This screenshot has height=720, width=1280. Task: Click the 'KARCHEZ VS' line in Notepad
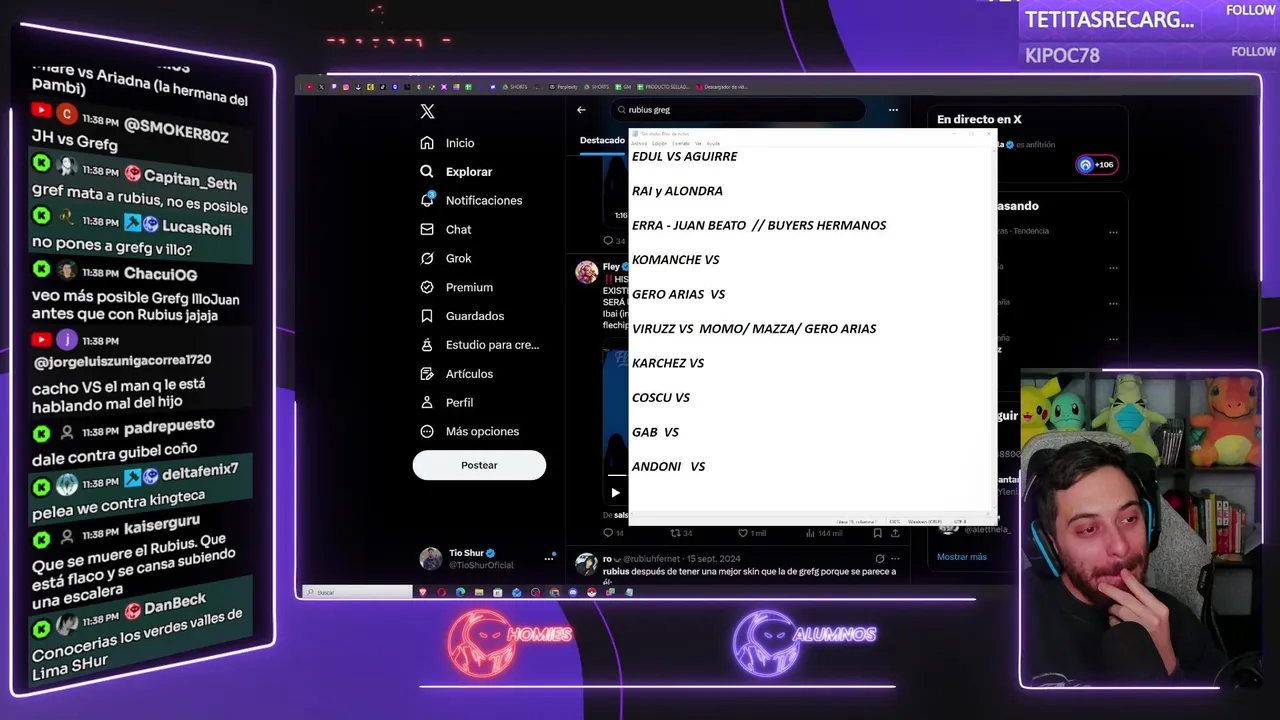tap(668, 363)
